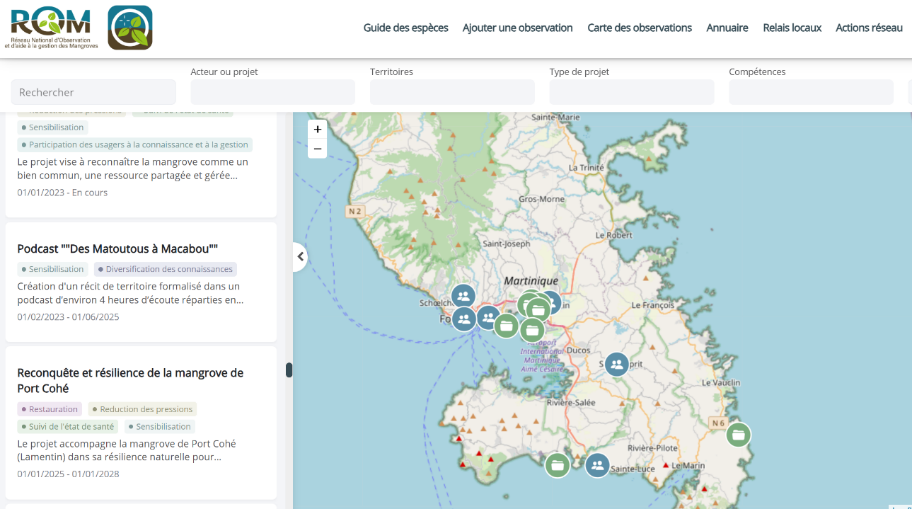
Task: Go to Carte des observations
Action: pyautogui.click(x=639, y=28)
